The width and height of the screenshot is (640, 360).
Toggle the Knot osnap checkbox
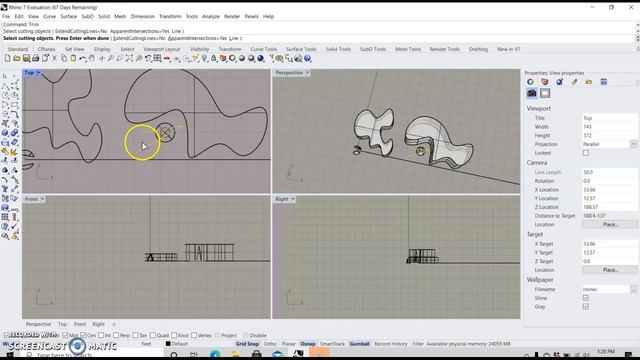point(174,336)
